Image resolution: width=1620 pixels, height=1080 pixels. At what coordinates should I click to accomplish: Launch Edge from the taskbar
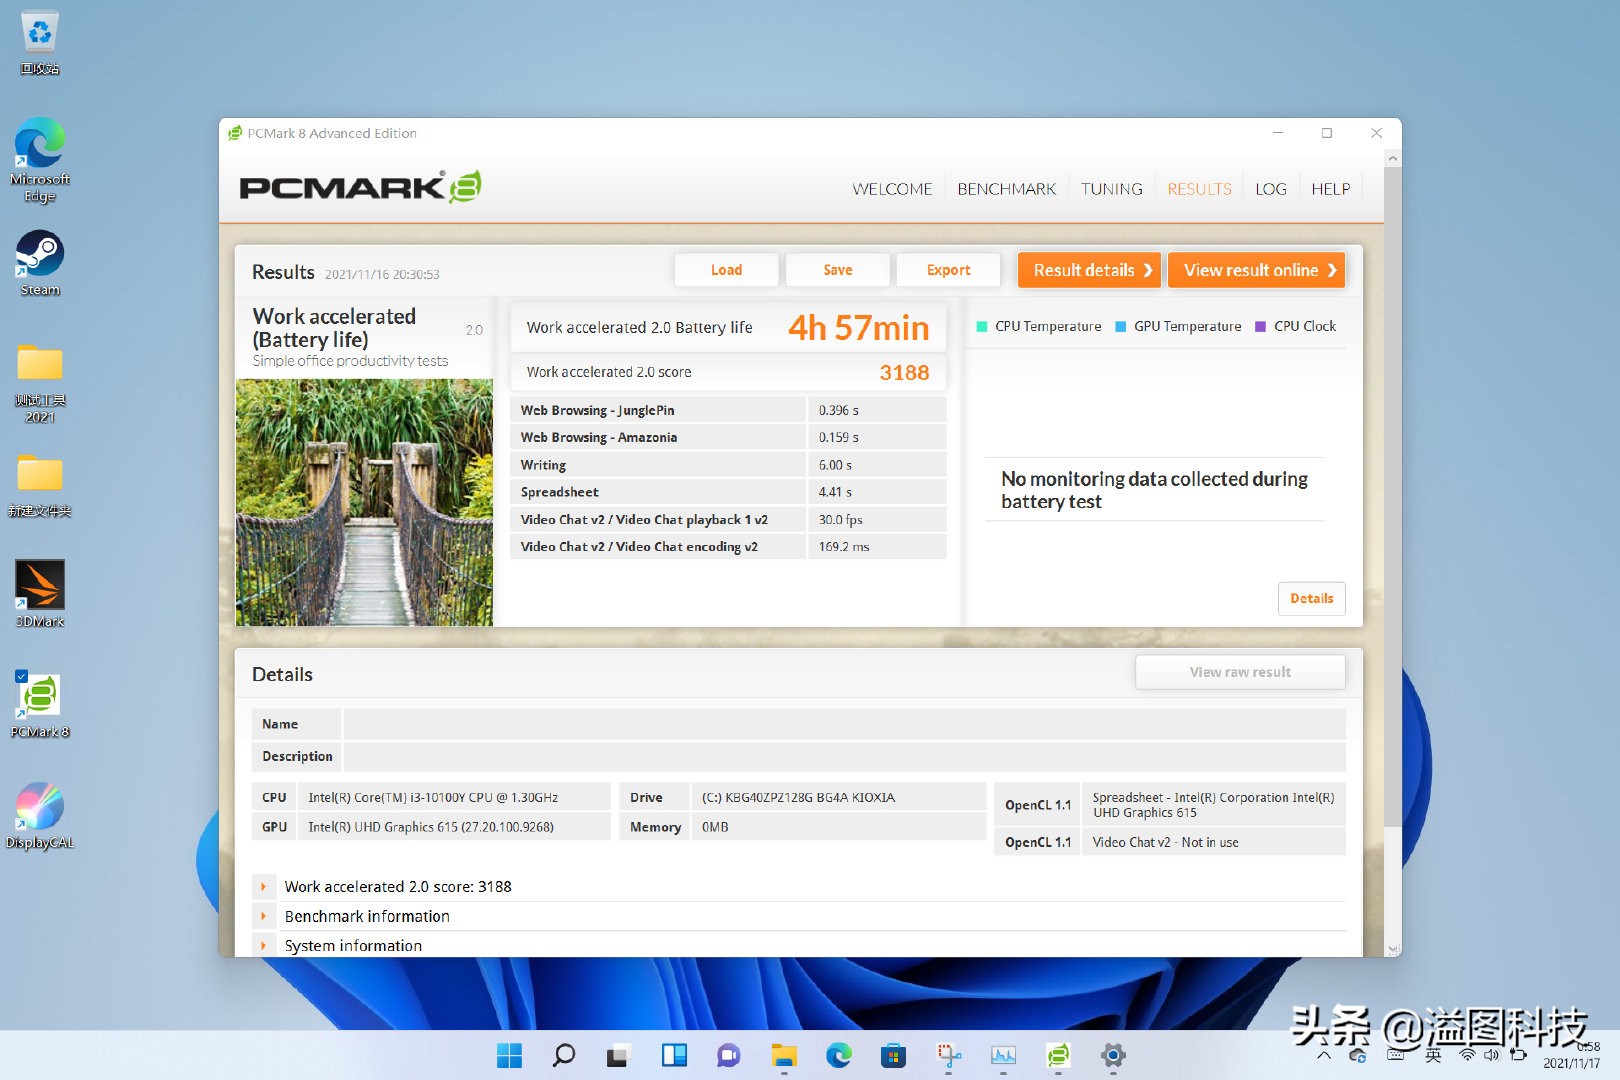tap(838, 1055)
